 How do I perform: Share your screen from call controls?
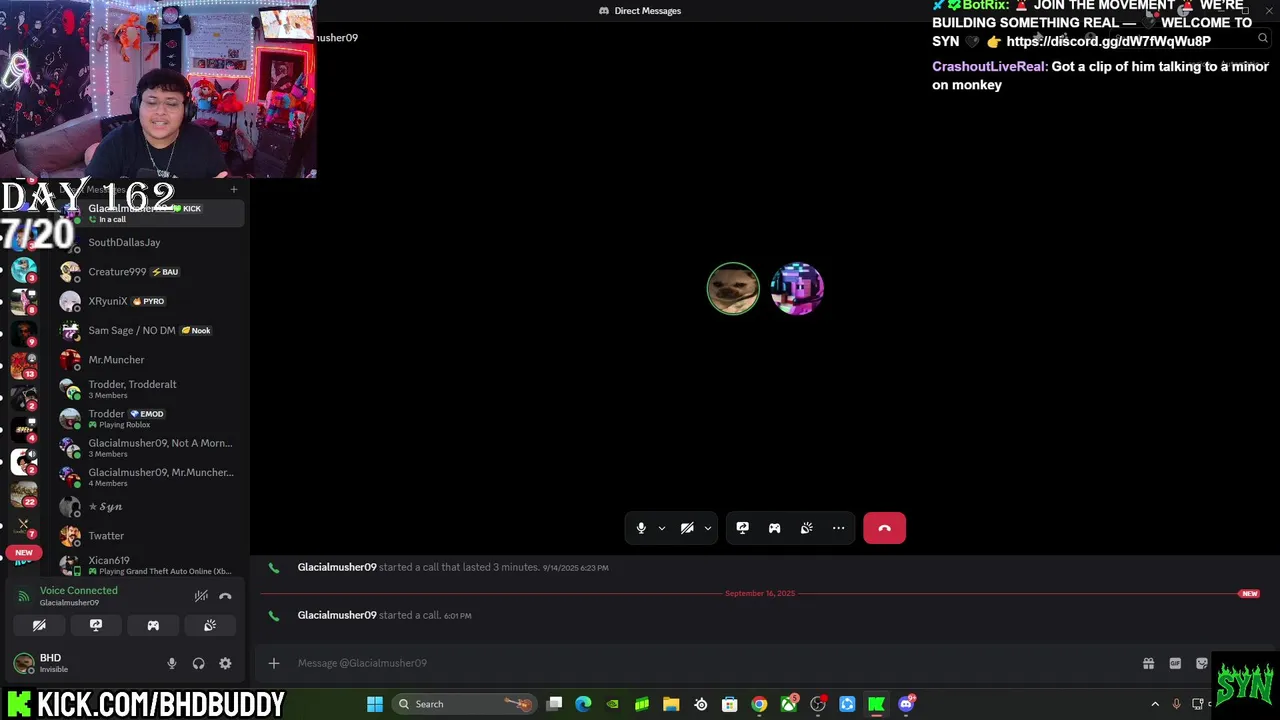coord(742,528)
